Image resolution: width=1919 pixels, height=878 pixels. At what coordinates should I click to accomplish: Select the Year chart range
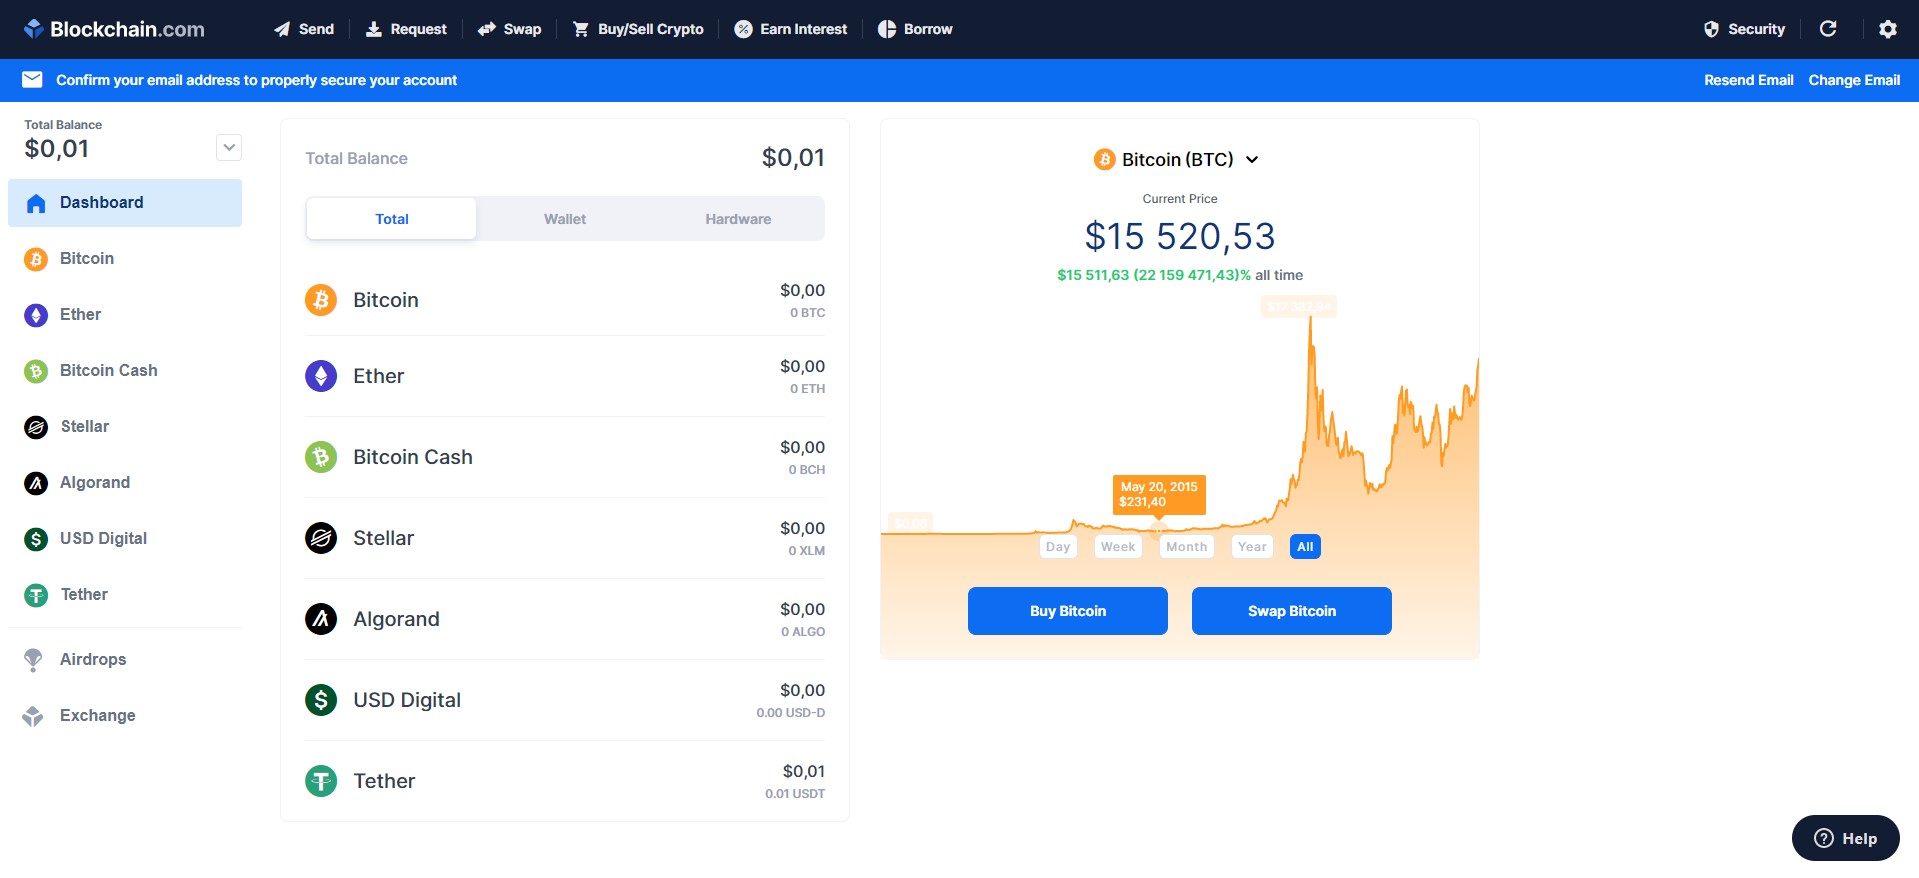tap(1252, 547)
